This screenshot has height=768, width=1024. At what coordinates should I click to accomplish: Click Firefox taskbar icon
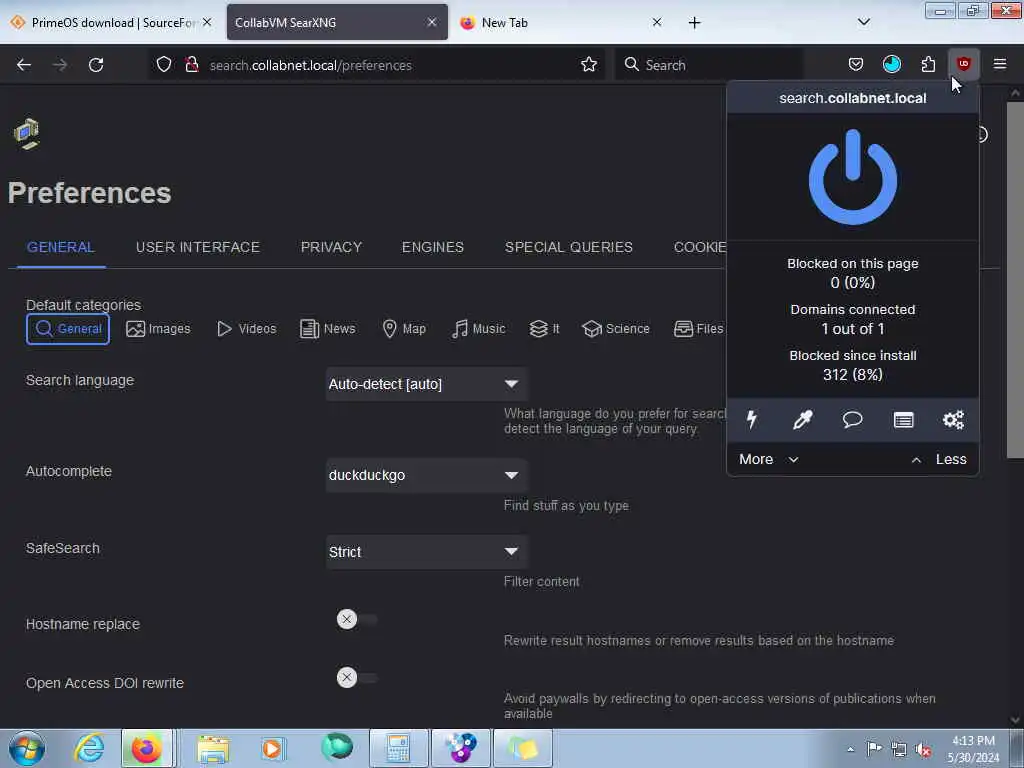click(146, 748)
